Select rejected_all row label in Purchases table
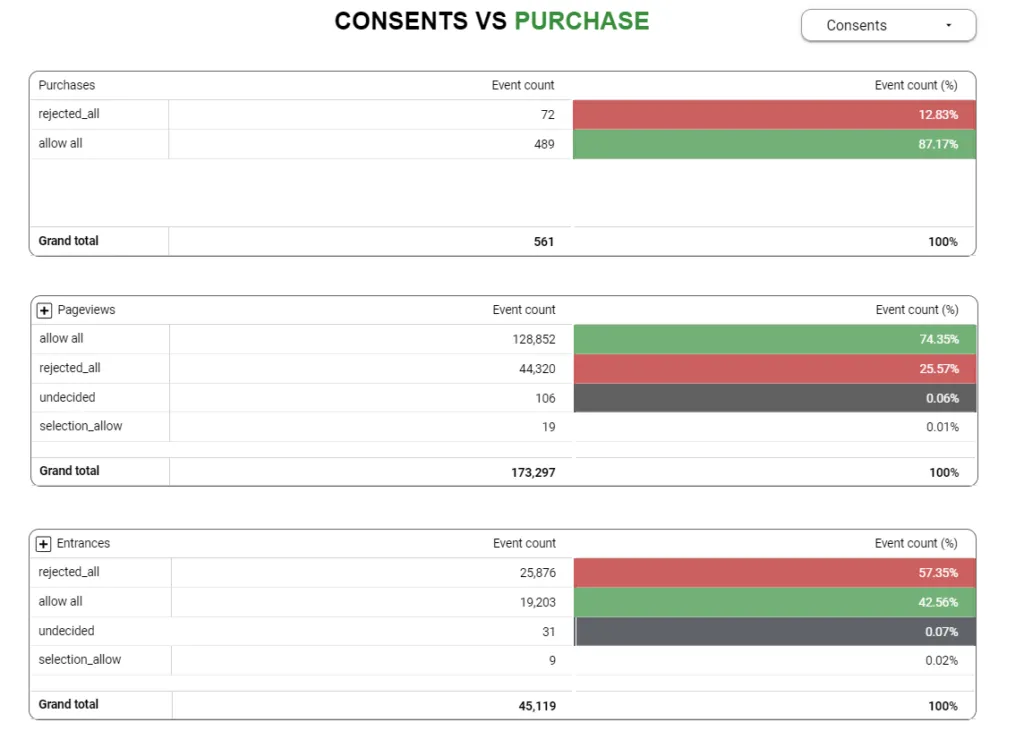Screen dimensions: 1024x739 click(69, 114)
